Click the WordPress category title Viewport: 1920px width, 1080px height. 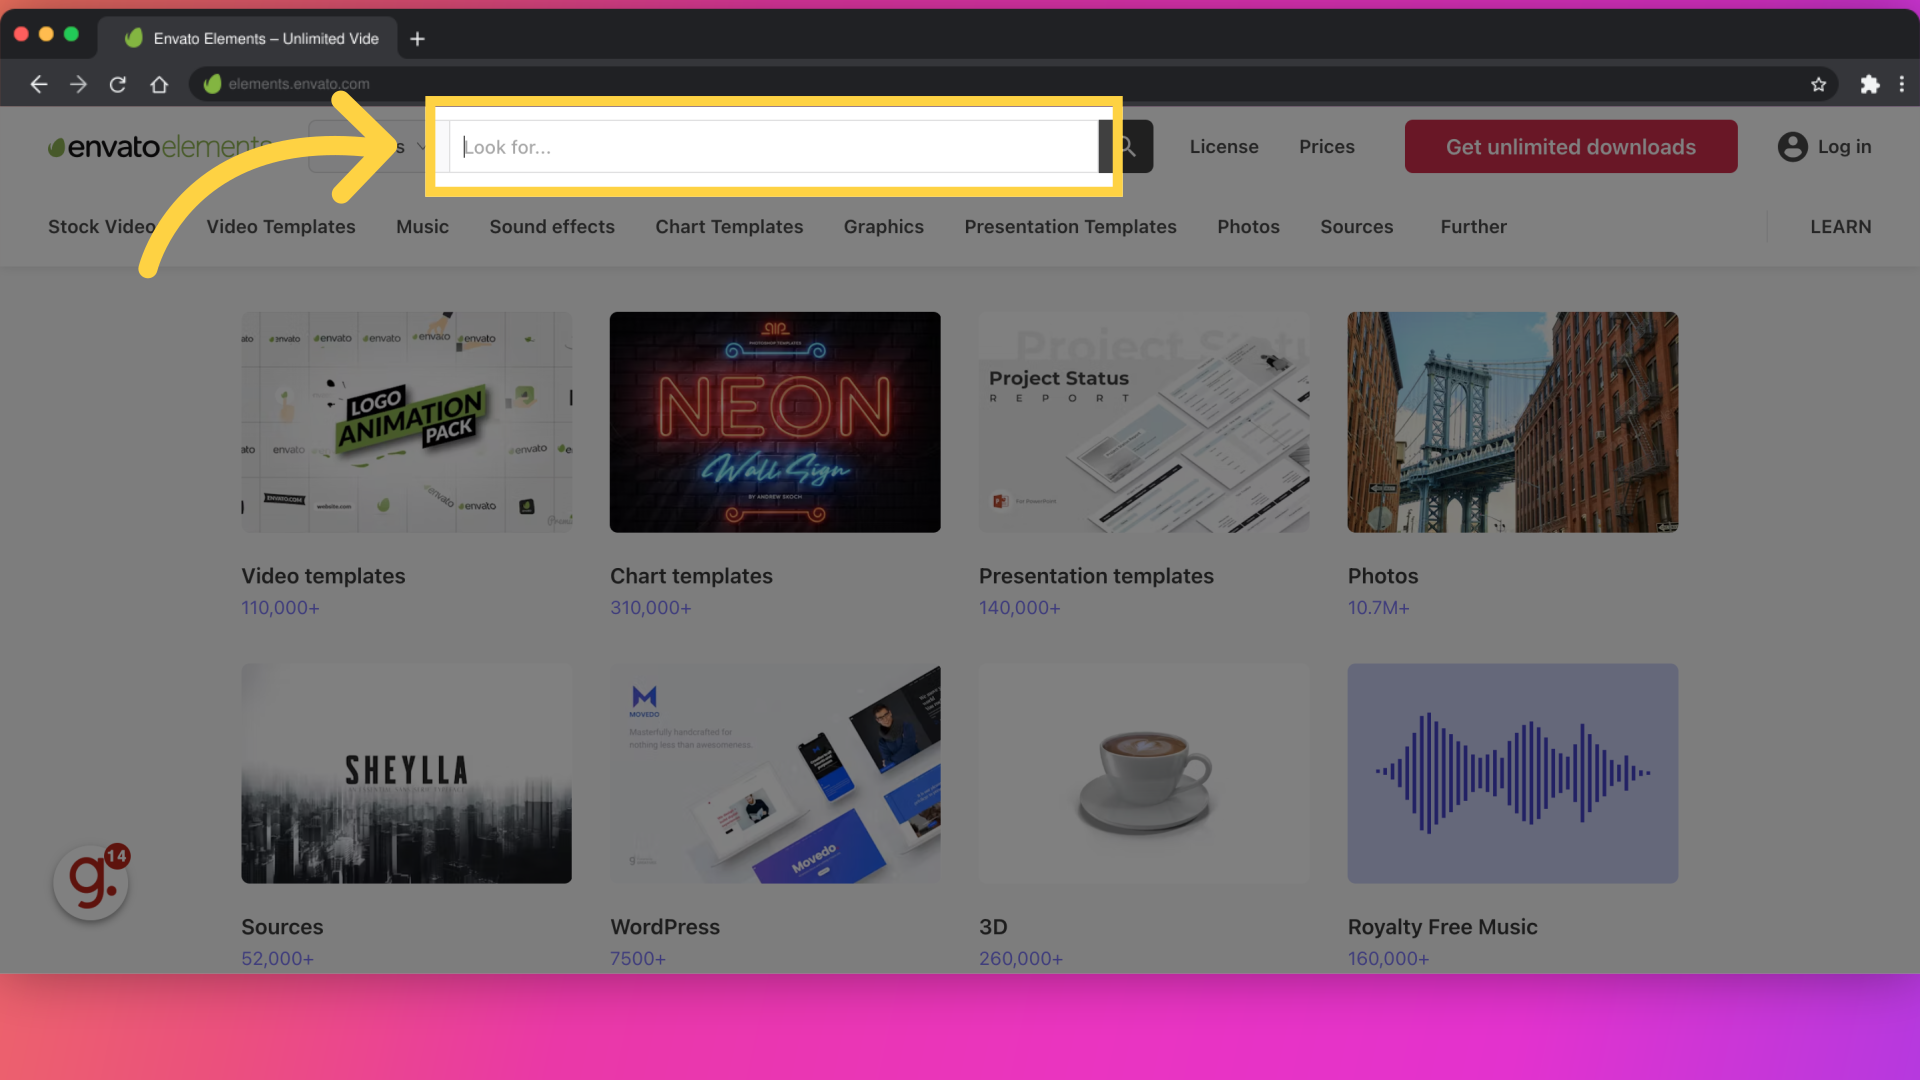pyautogui.click(x=665, y=927)
